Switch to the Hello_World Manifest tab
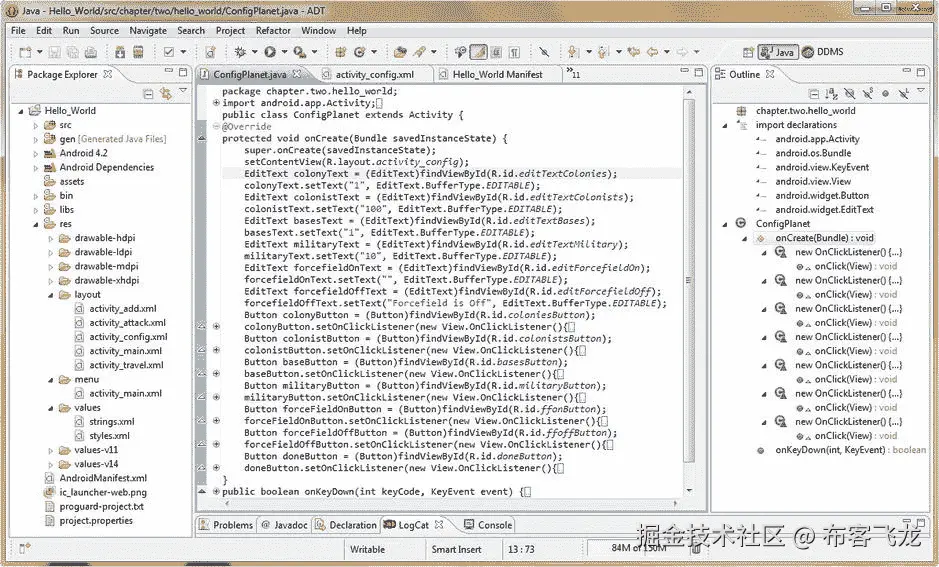 coord(497,74)
